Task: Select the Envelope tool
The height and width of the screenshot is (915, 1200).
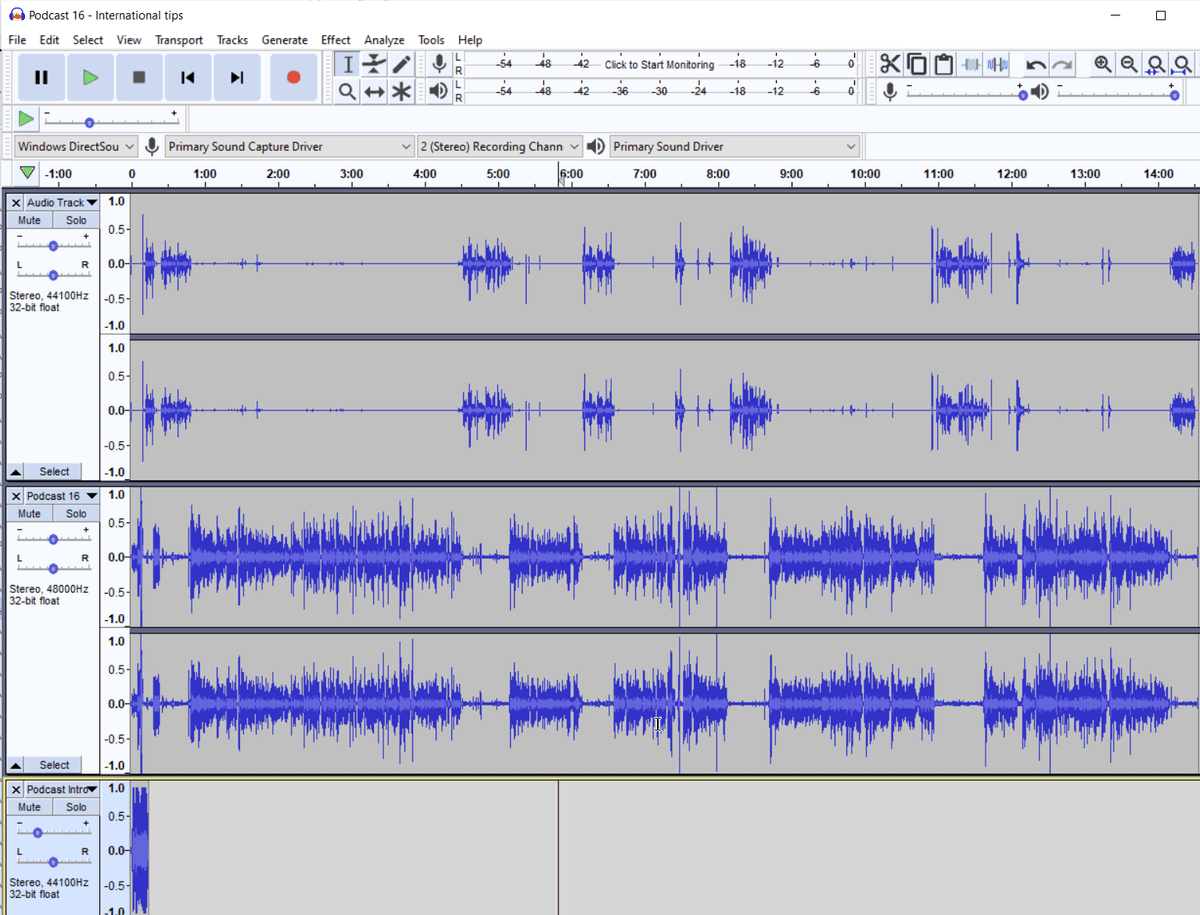Action: 374,65
